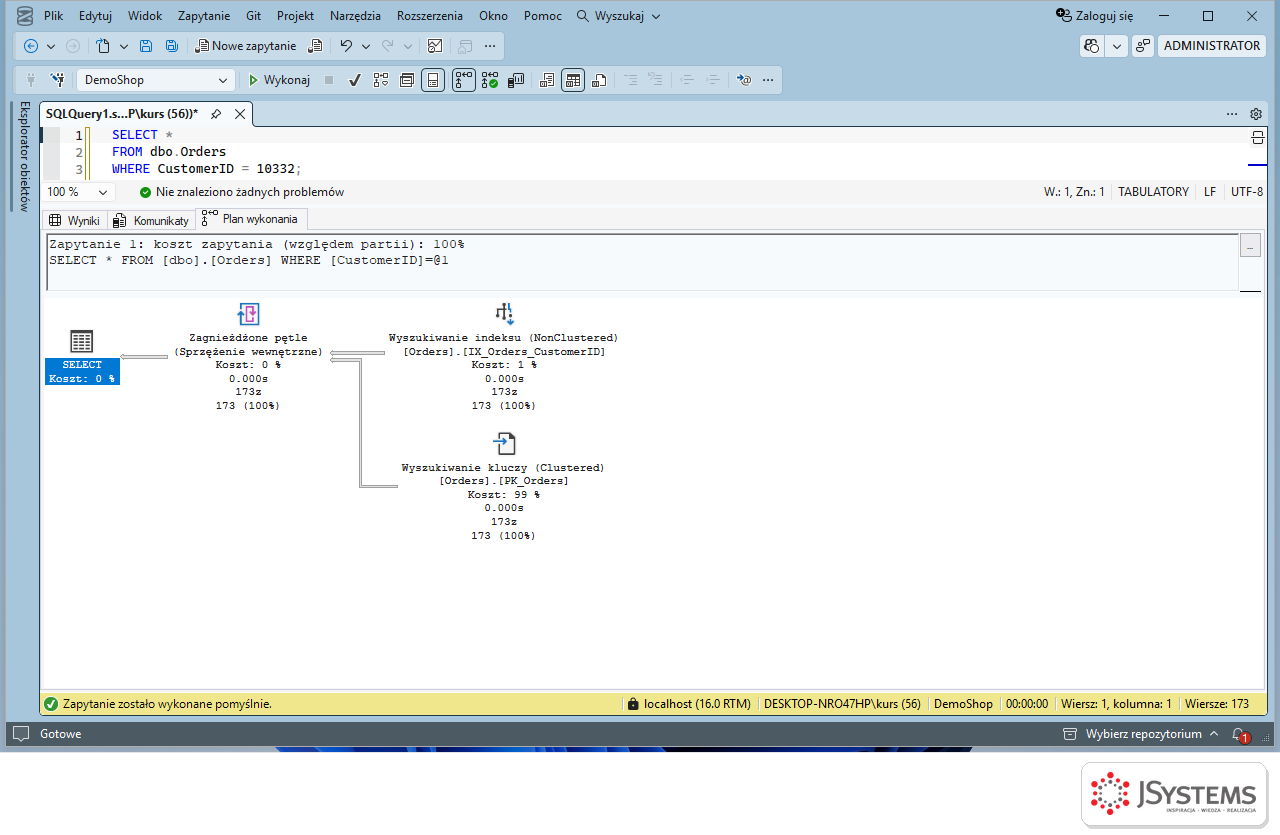This screenshot has width=1280, height=835.
Task: Expand the Eksplorator obiektów side panel
Action: pyautogui.click(x=25, y=156)
